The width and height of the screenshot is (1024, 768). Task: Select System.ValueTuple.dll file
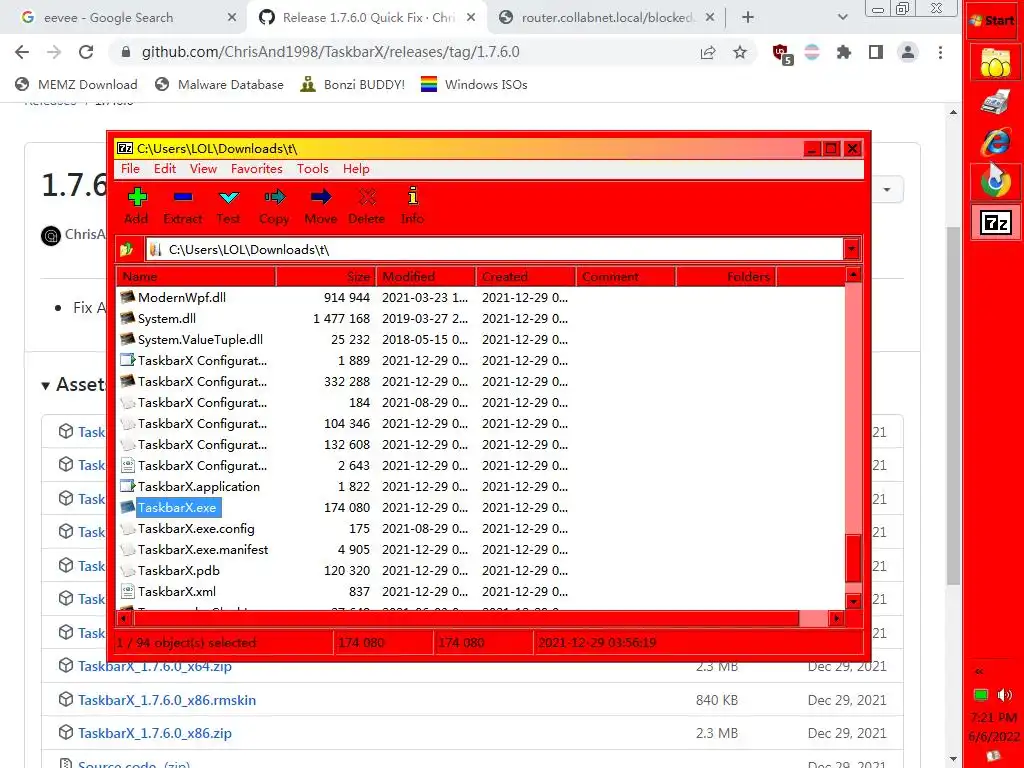(x=200, y=340)
